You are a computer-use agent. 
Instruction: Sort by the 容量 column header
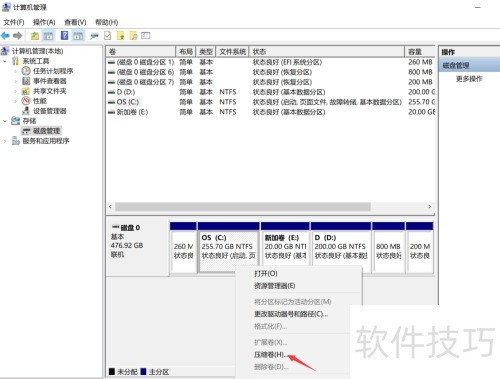coord(420,52)
